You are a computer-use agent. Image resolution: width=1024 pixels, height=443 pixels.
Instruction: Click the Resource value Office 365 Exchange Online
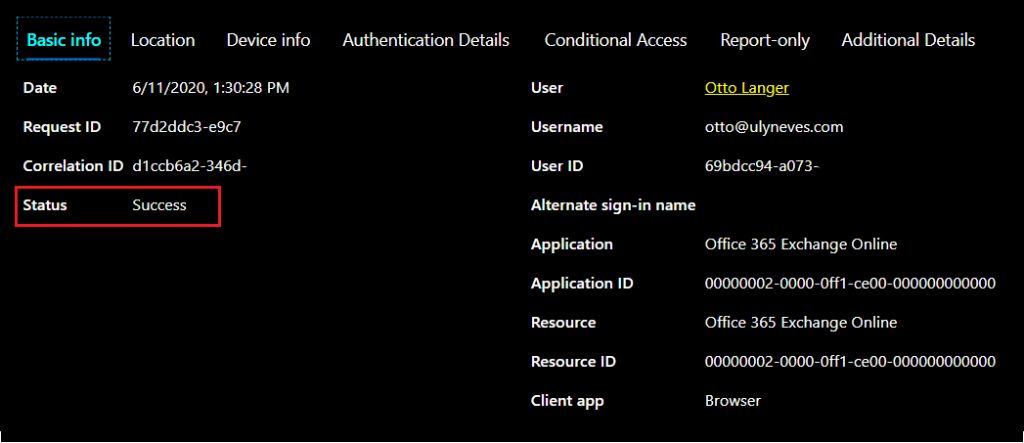pos(801,322)
